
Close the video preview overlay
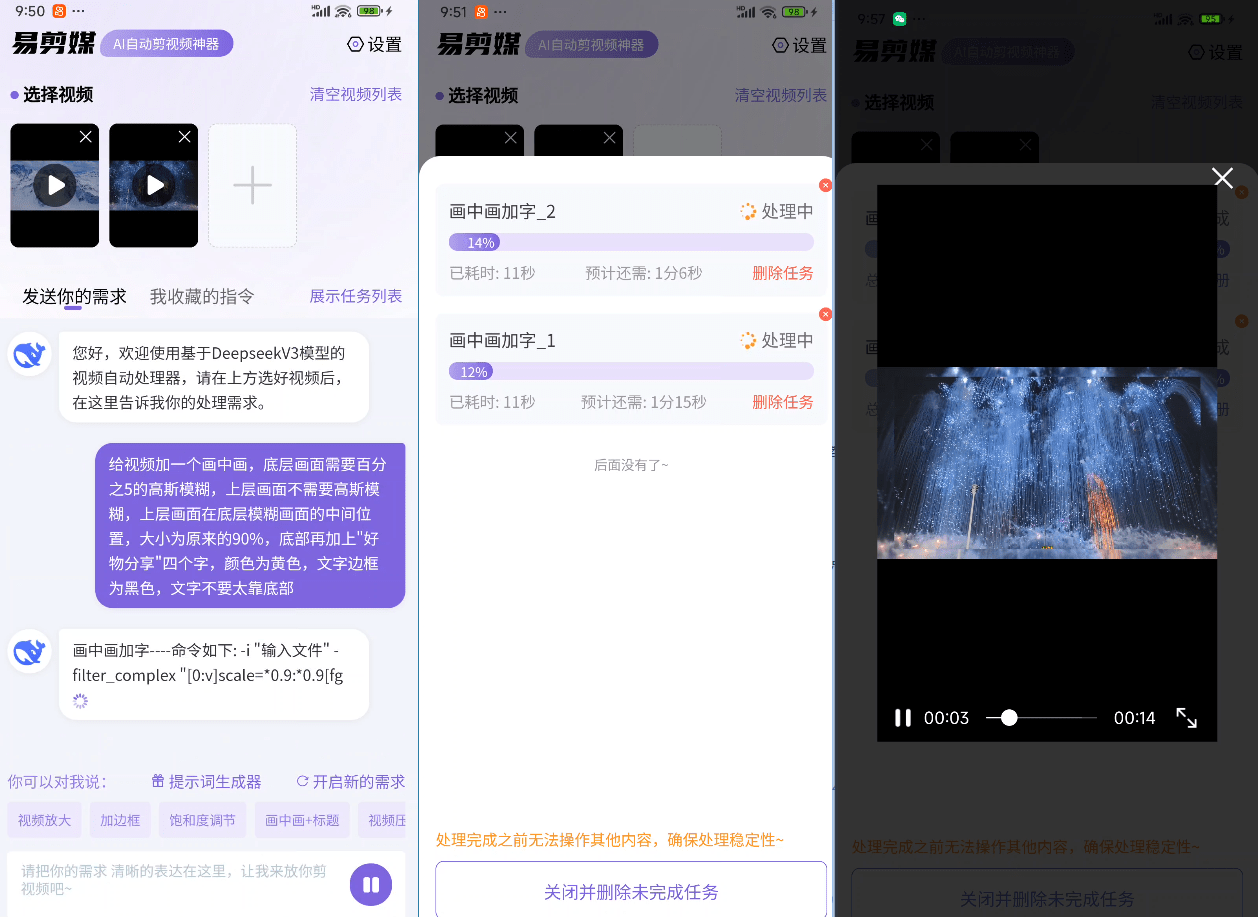tap(1222, 178)
